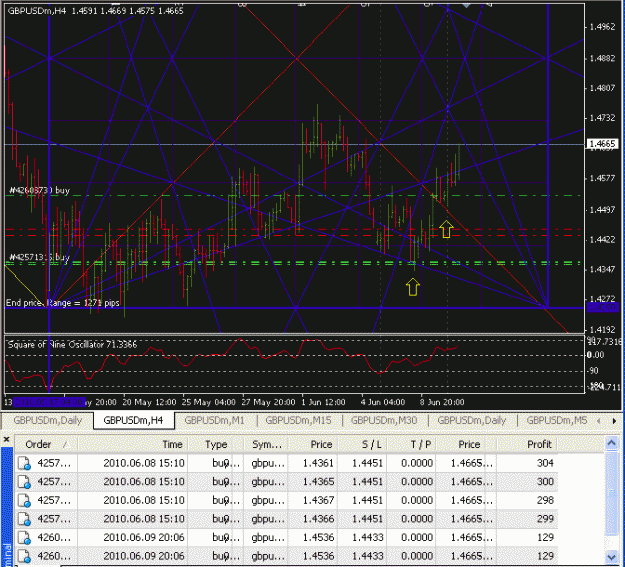Image resolution: width=625 pixels, height=567 pixels.
Task: Click the 1.4192 price axis label
Action: 602,330
